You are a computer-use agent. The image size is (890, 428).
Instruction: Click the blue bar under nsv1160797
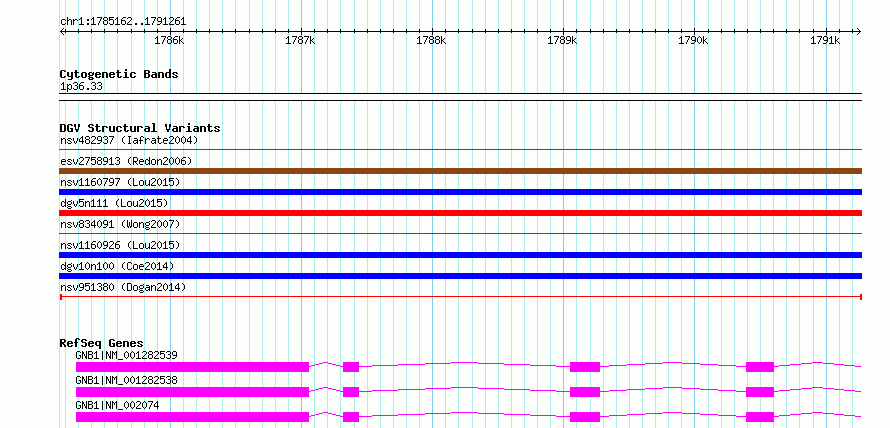pos(461,192)
